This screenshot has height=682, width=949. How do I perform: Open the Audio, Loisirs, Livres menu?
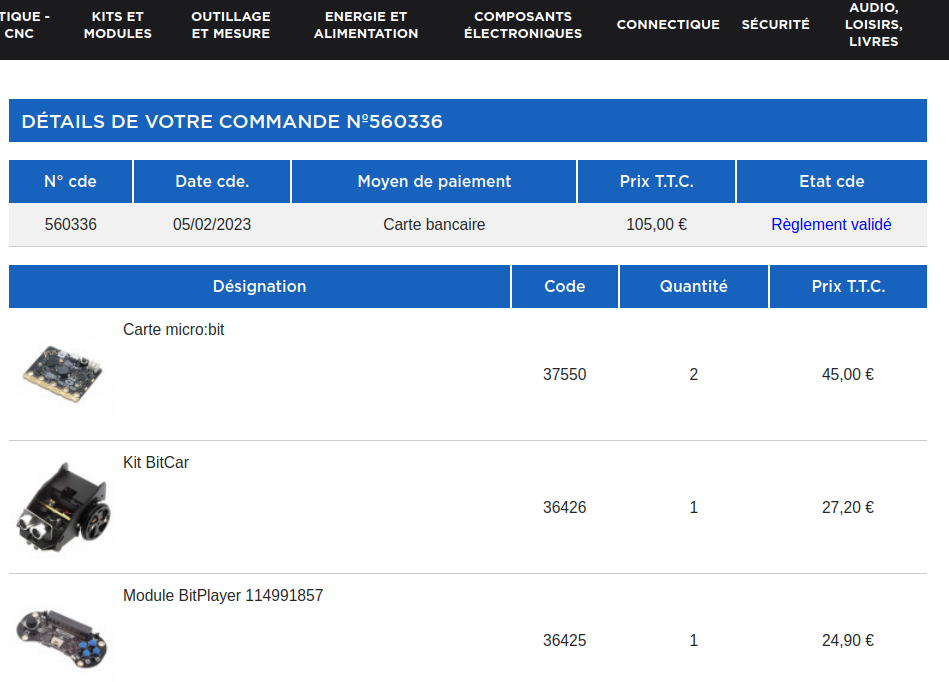[873, 25]
